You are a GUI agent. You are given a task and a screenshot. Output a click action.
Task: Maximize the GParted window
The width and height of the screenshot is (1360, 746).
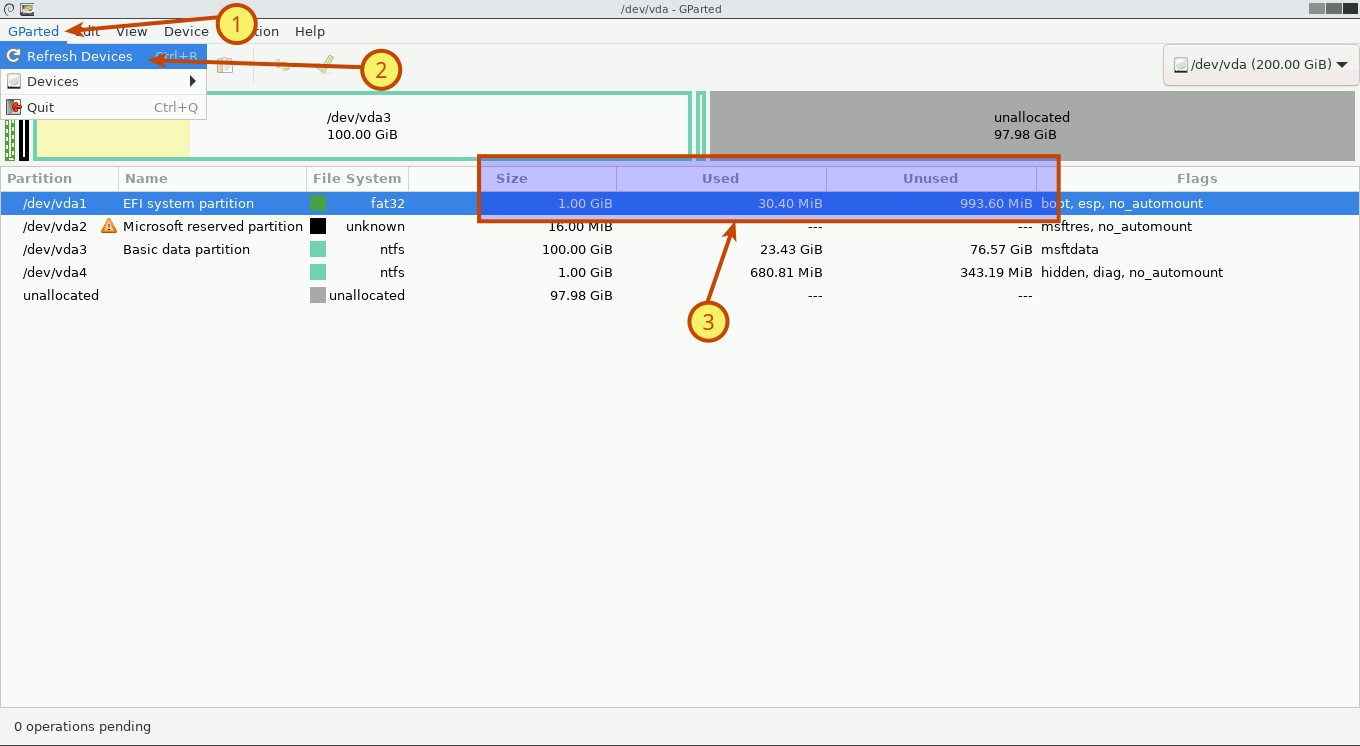1333,8
